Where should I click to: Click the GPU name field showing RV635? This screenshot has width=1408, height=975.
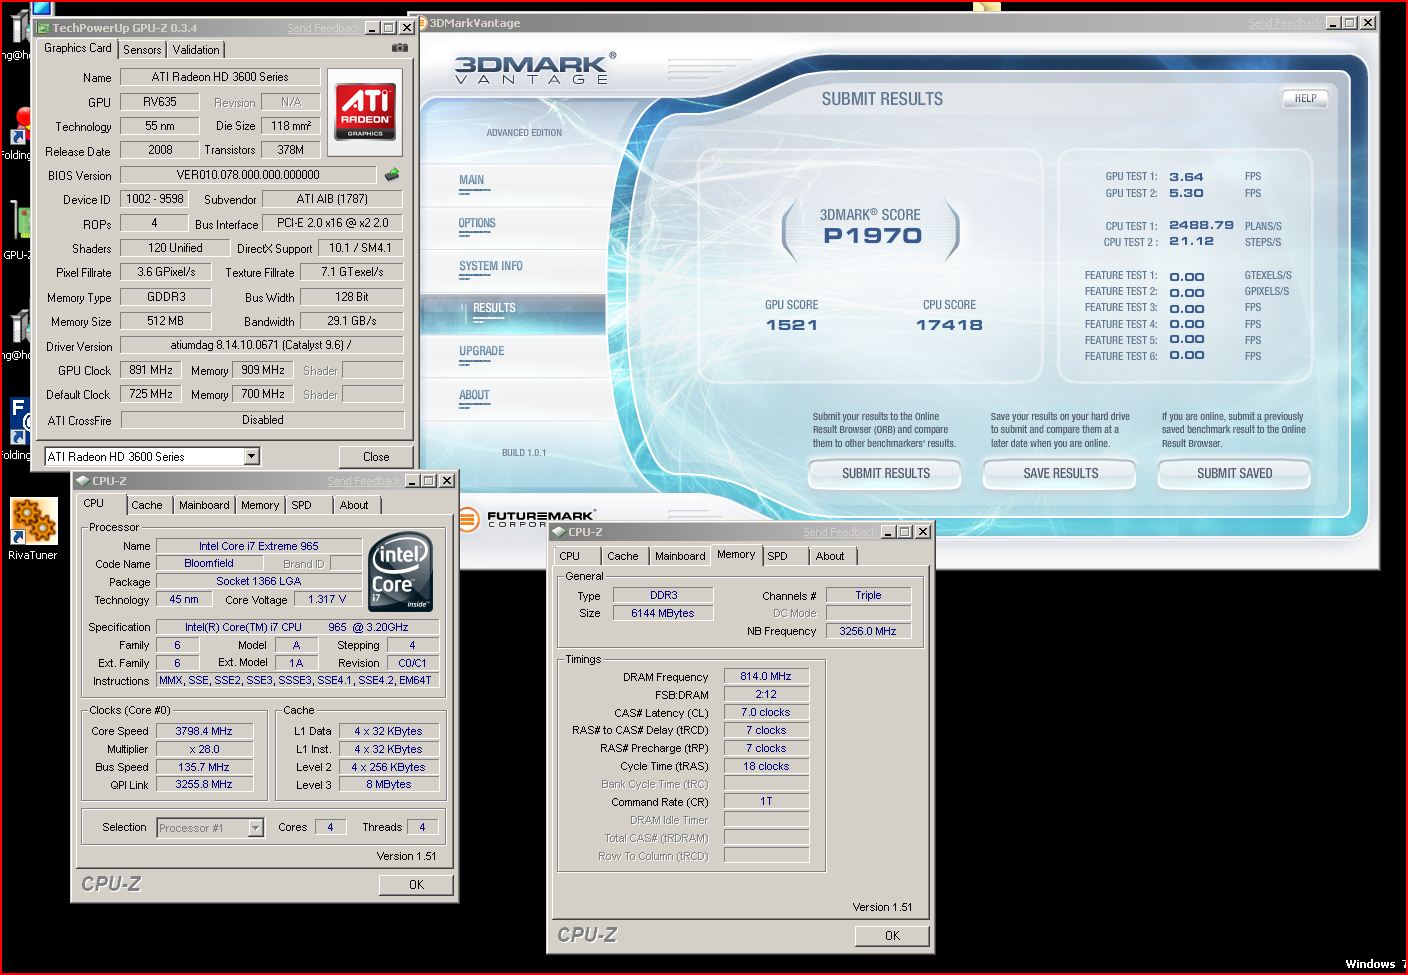click(x=160, y=102)
